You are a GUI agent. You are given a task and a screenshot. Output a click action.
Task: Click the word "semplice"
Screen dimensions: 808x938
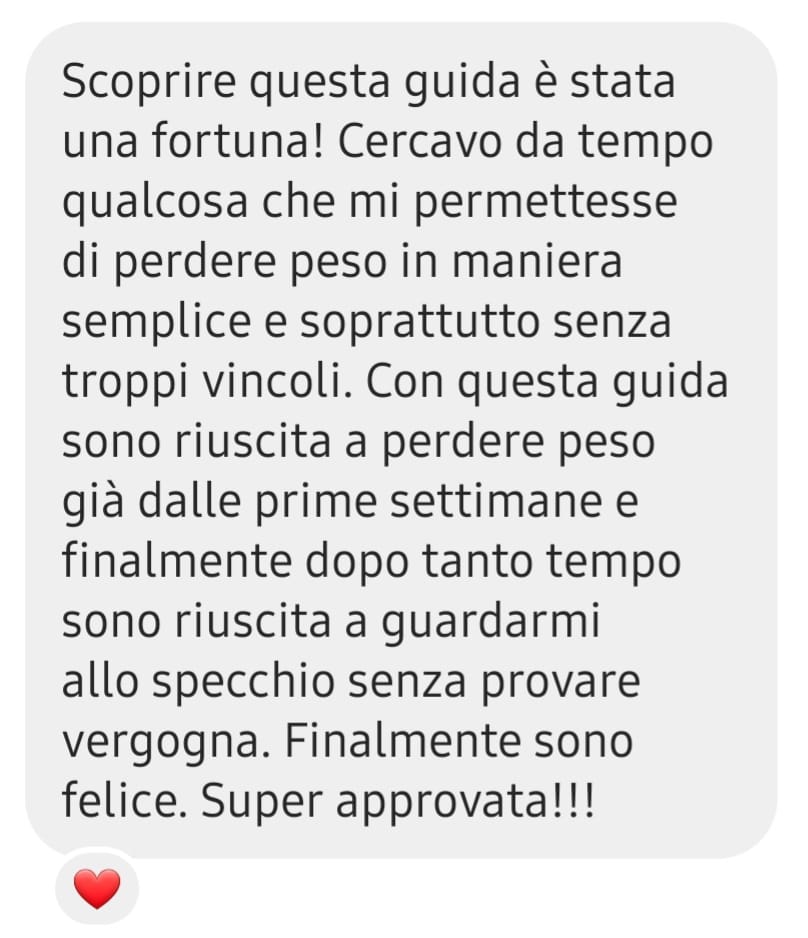[156, 321]
